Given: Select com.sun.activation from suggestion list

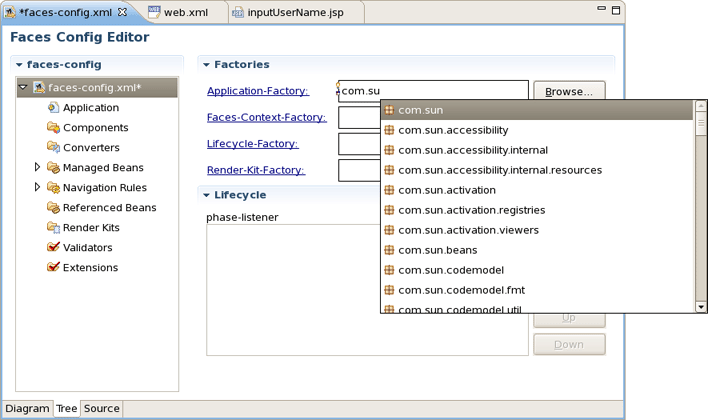Looking at the screenshot, I should [x=446, y=190].
